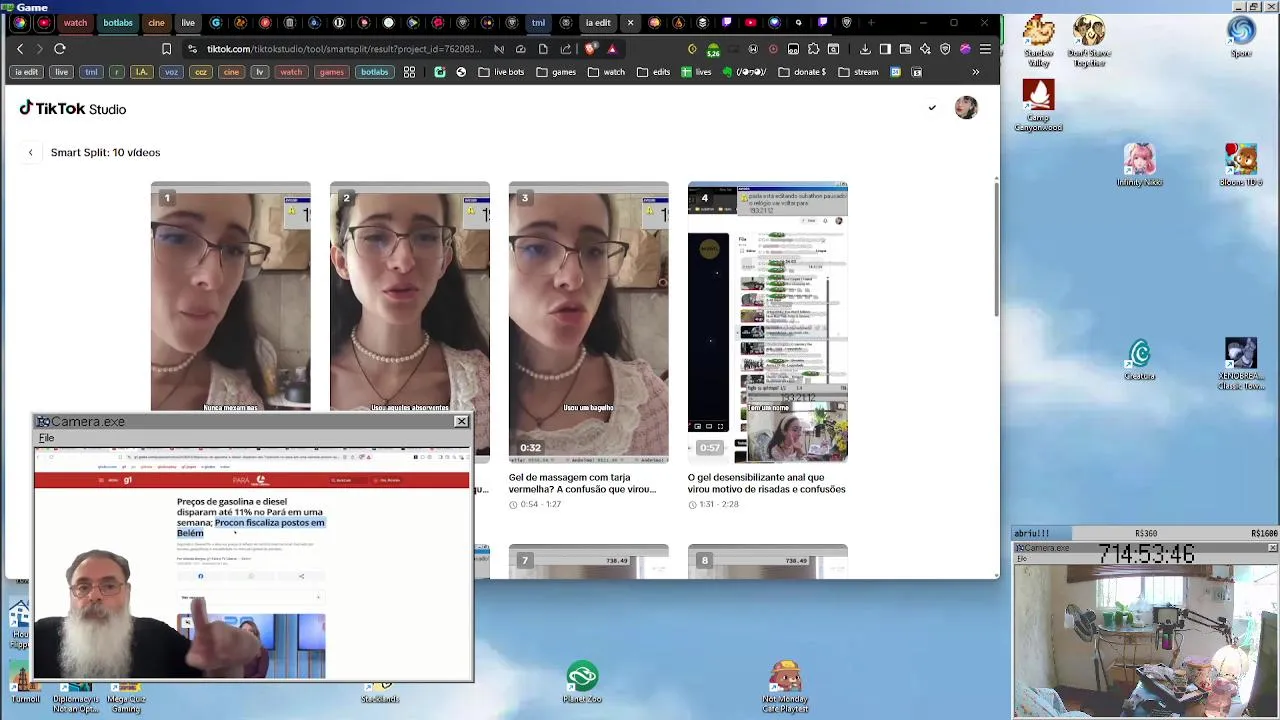Open the profile avatar in TikTok Studio
The width and height of the screenshot is (1280, 720).
(x=966, y=108)
